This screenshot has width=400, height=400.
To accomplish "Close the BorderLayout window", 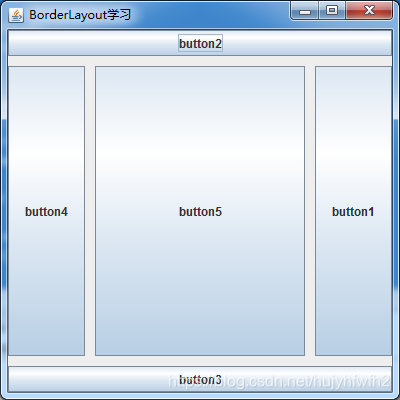I will pyautogui.click(x=369, y=11).
